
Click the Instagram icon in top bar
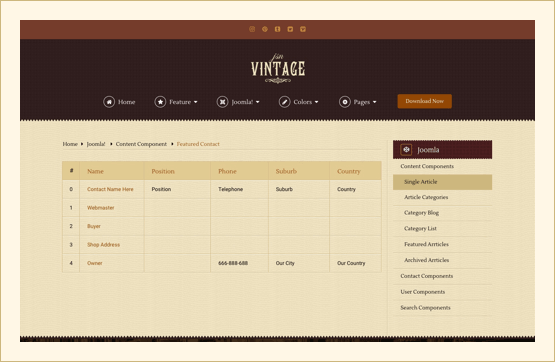point(252,29)
